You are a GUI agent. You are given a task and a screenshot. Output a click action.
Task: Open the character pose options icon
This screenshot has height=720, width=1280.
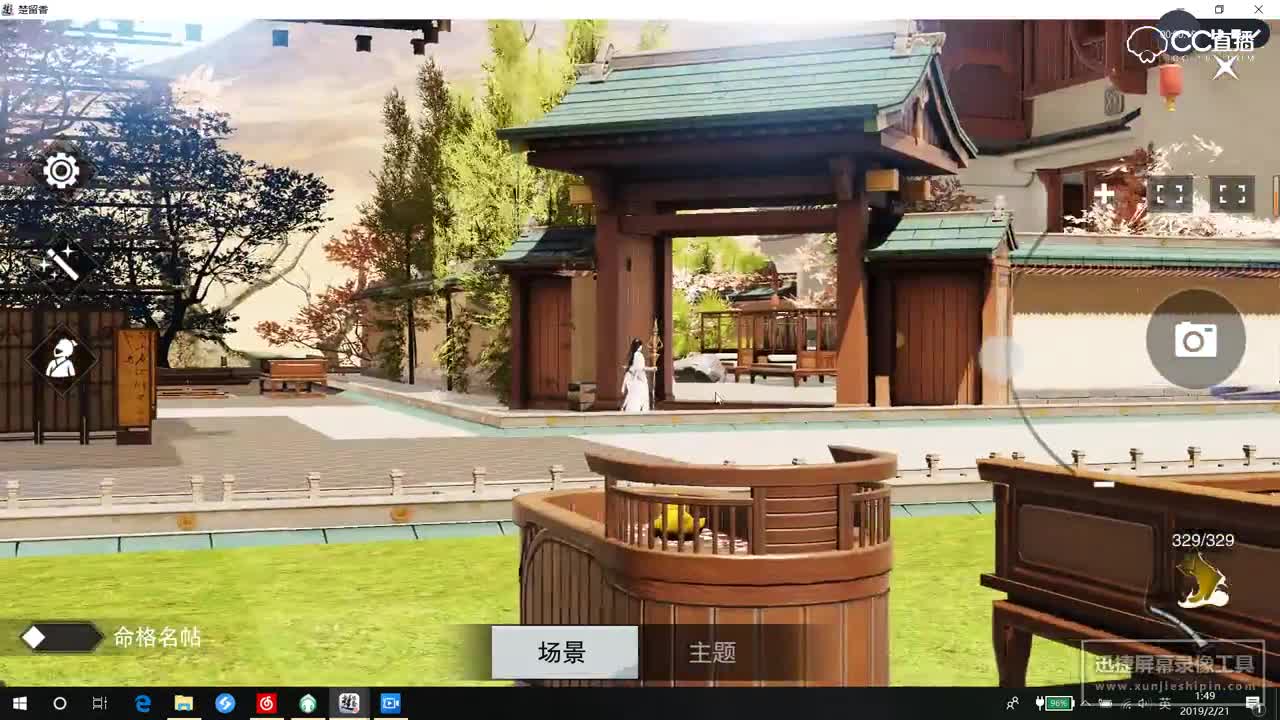tap(62, 358)
